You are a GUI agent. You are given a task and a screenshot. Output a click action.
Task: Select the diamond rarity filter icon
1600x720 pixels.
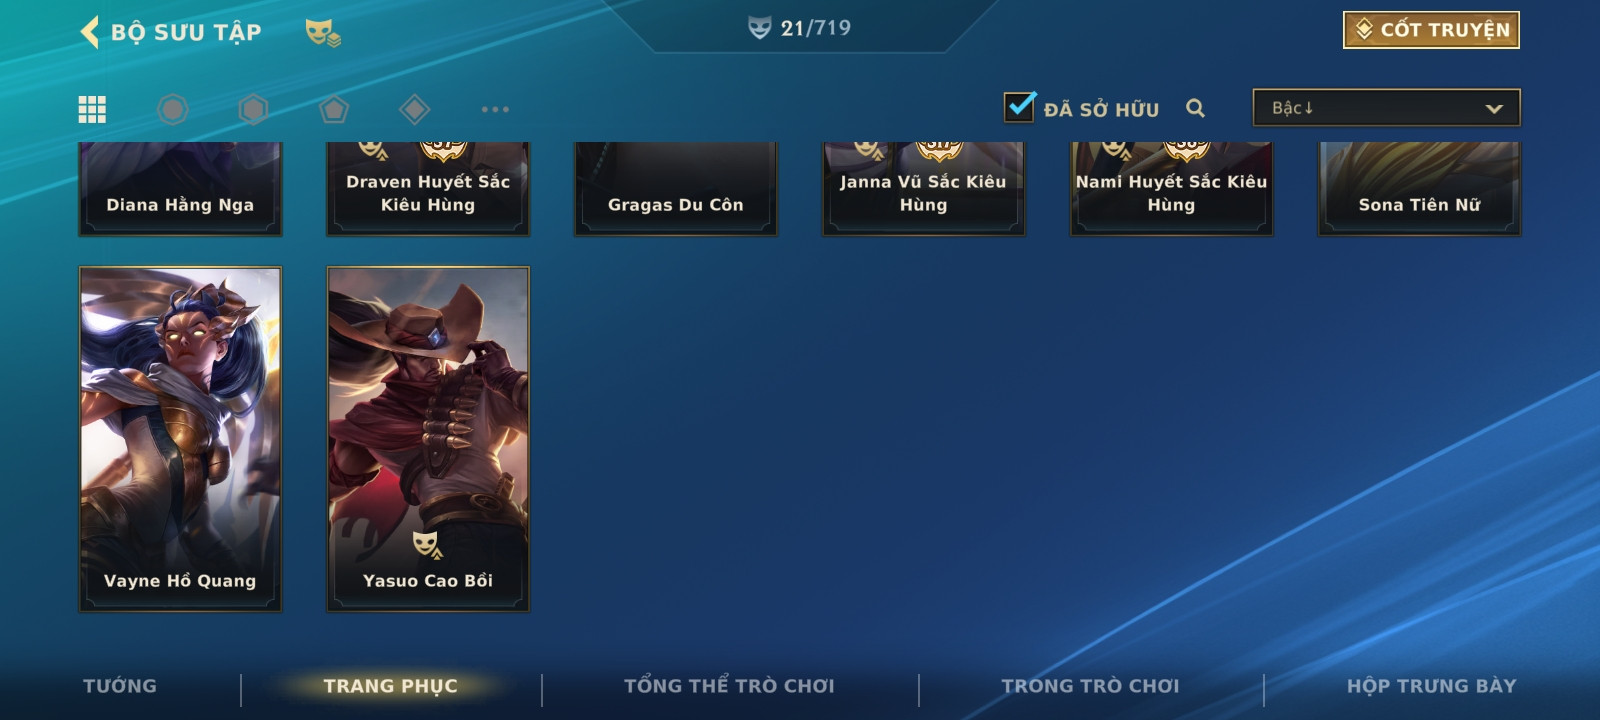pyautogui.click(x=414, y=109)
